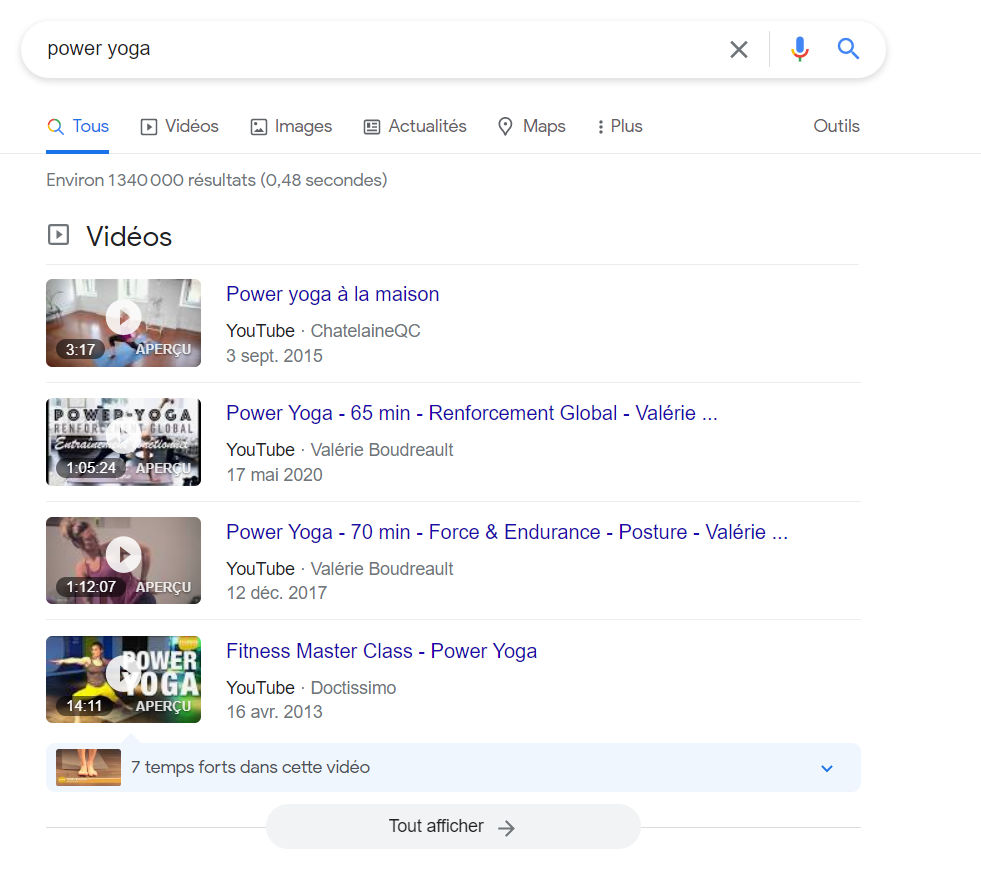The width and height of the screenshot is (981, 876).
Task: Click the play button on ChatelaineQC video thumbnail
Action: 123,318
